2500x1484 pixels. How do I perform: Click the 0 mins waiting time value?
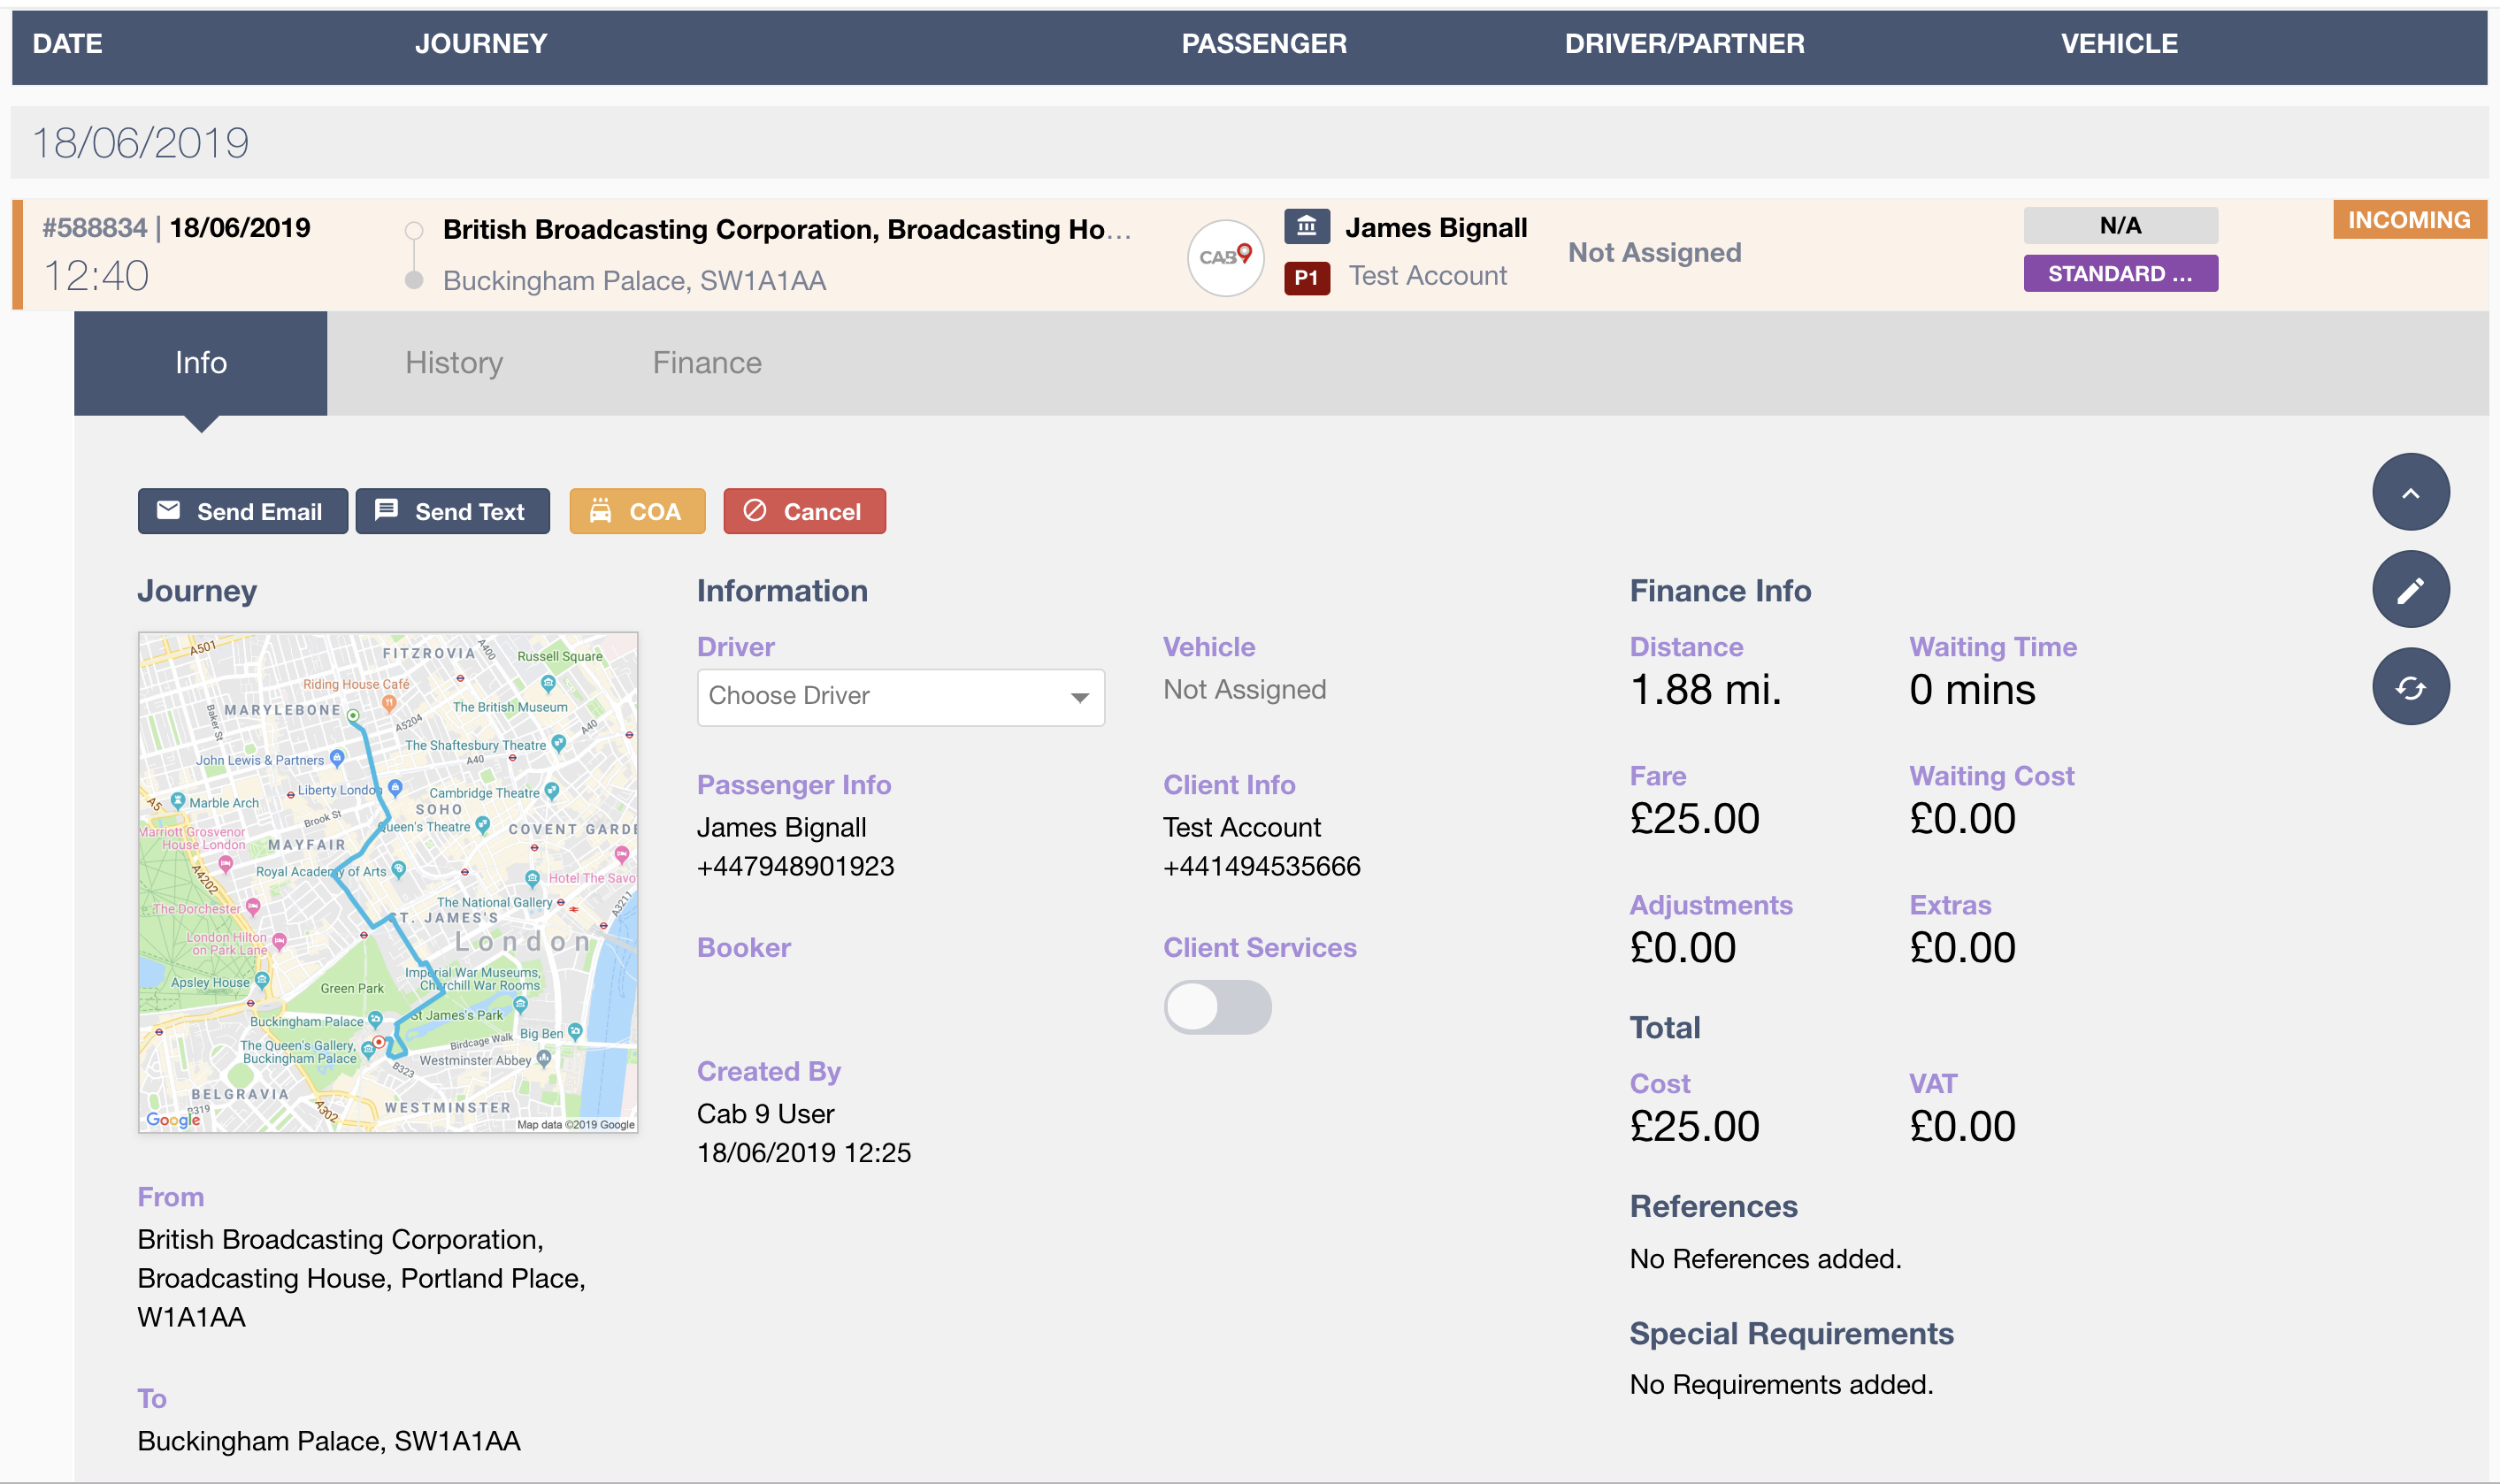point(1971,689)
